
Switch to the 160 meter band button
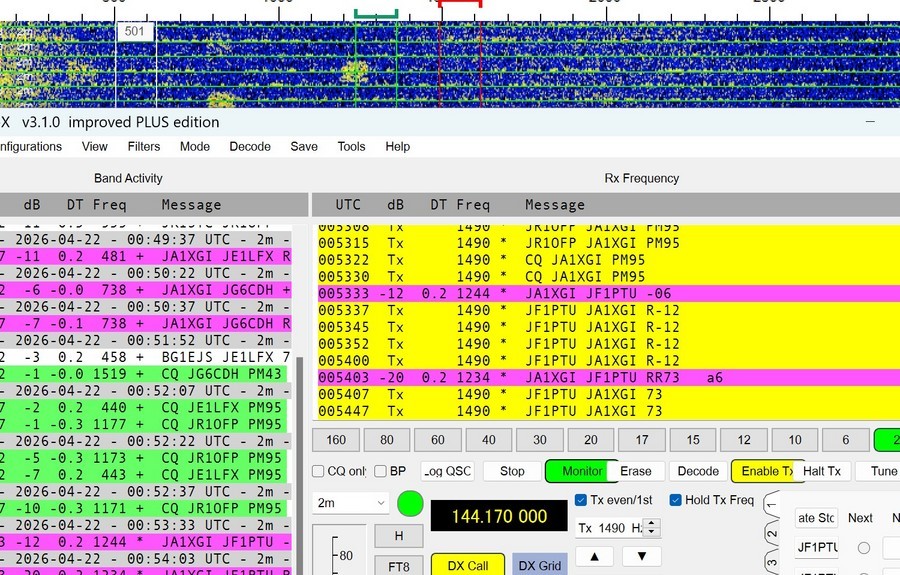click(336, 440)
